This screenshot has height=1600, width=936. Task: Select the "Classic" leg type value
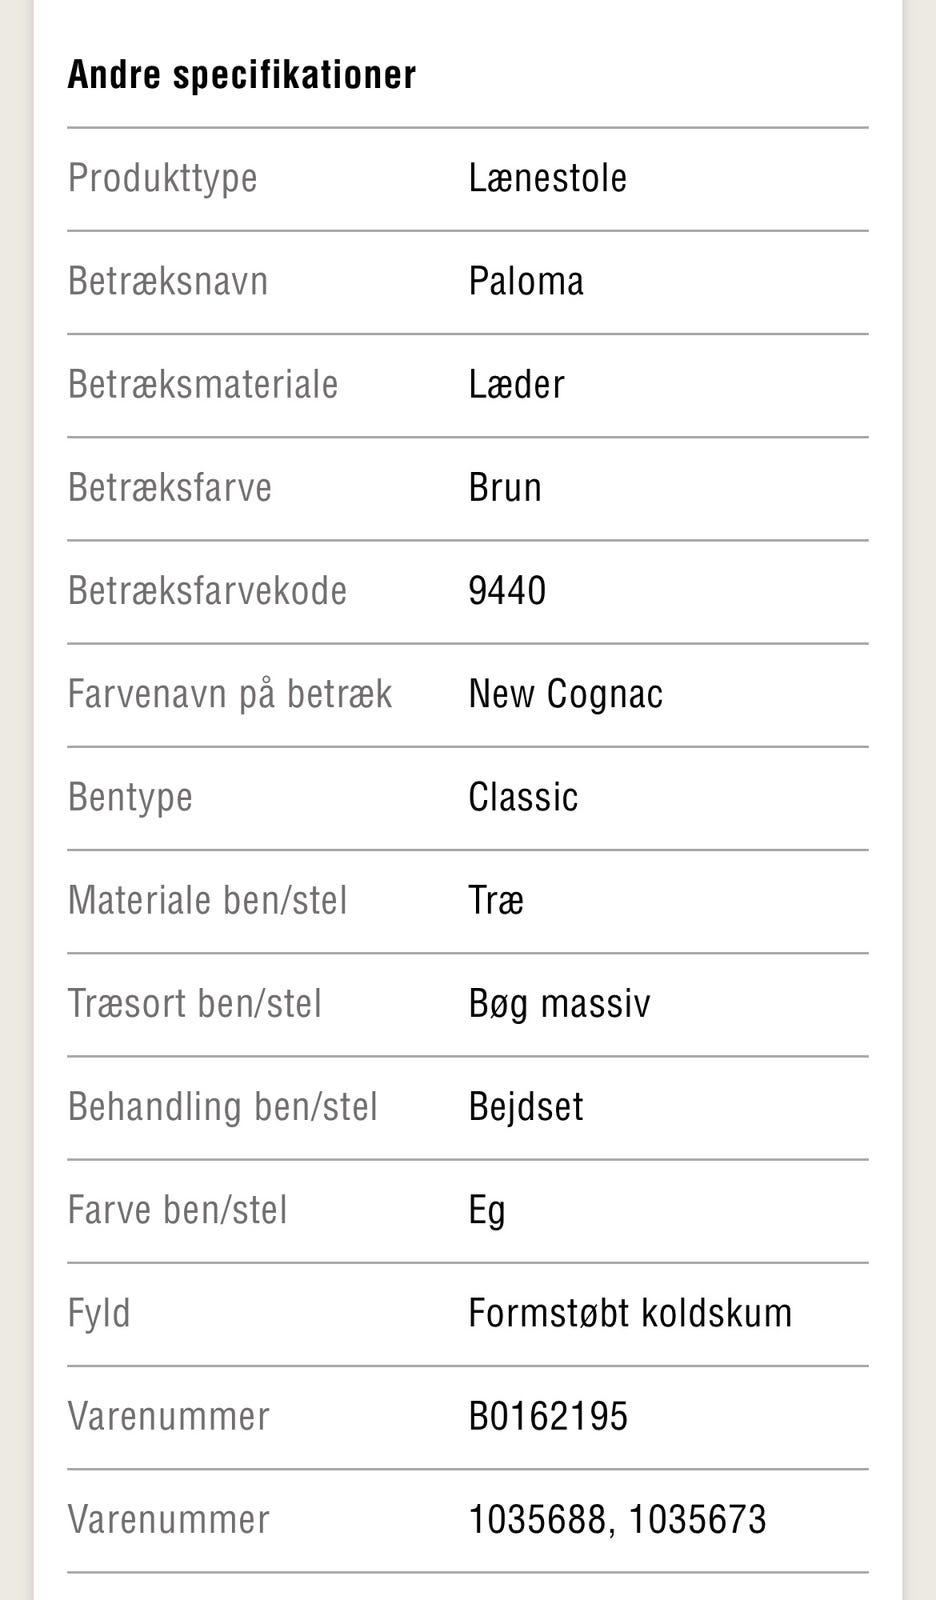click(523, 797)
